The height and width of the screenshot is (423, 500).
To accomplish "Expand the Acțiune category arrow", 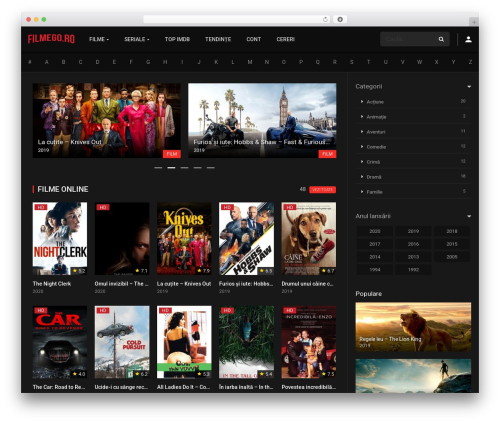I will coord(362,102).
